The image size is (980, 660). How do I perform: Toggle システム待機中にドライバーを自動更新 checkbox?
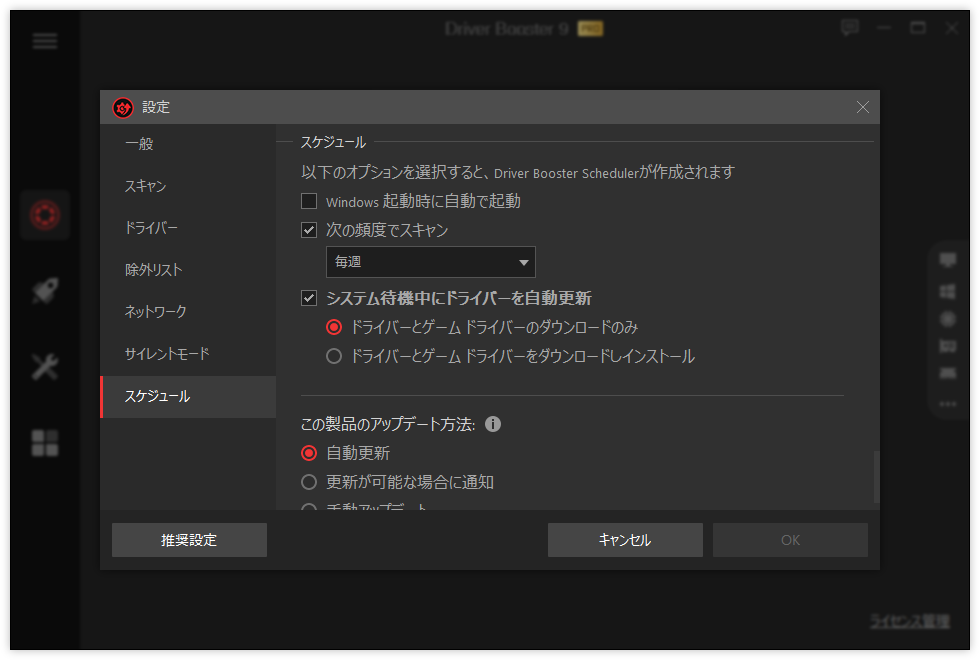point(309,298)
